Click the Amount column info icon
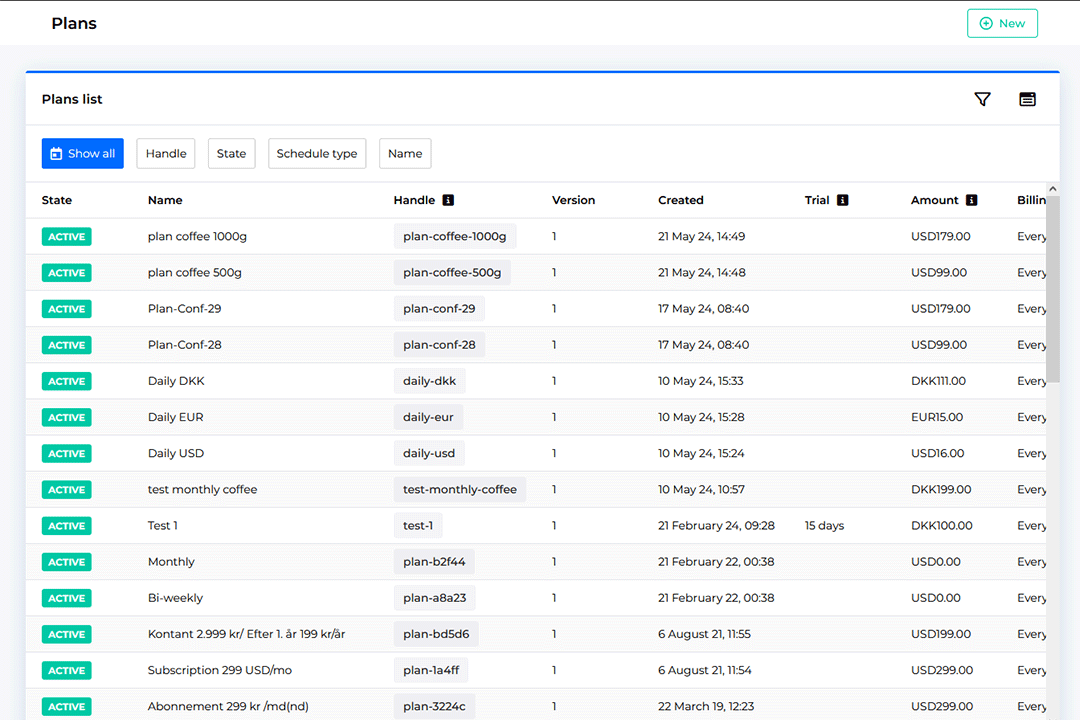The width and height of the screenshot is (1080, 720). [x=971, y=200]
